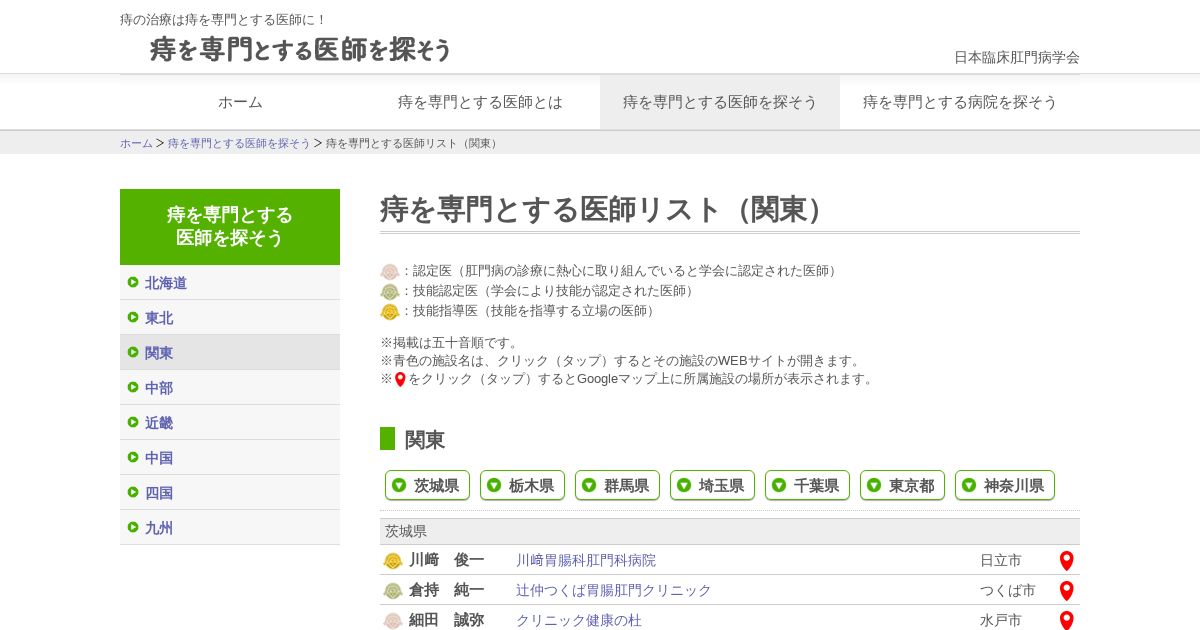Select the 痔を専門とする医師を探そう navigation tab
1200x630 pixels.
click(x=720, y=102)
